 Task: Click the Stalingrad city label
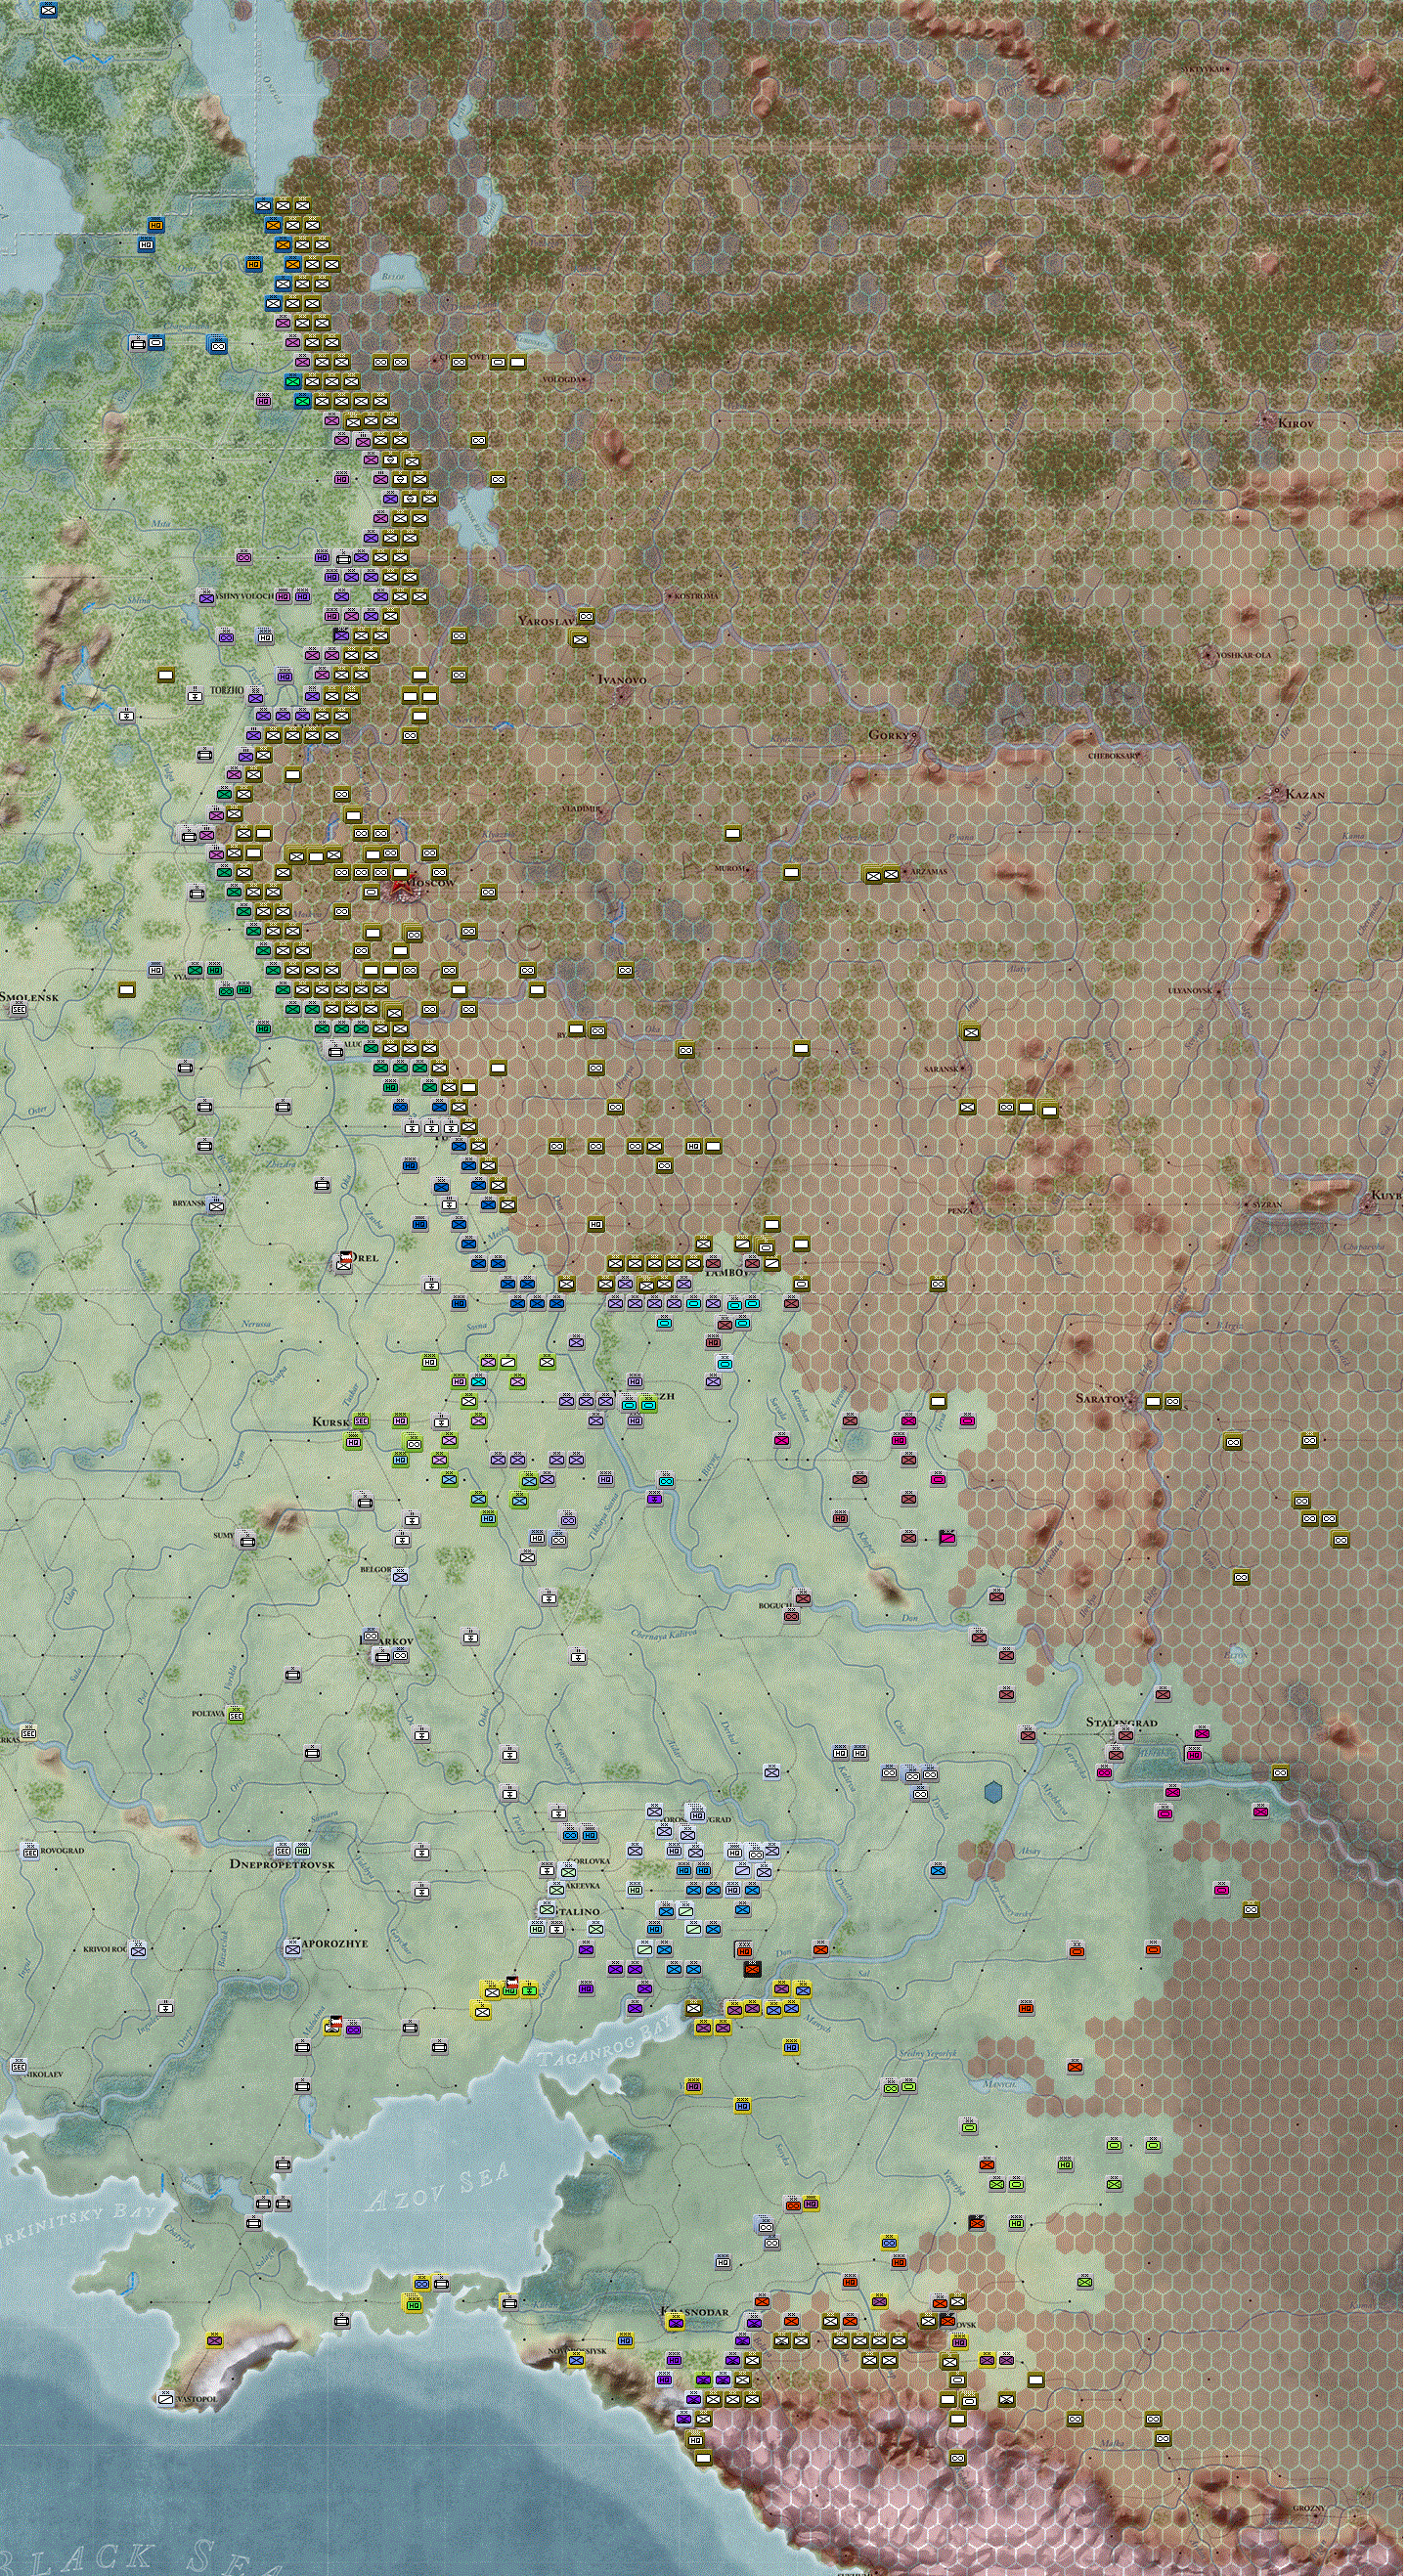[1124, 1724]
